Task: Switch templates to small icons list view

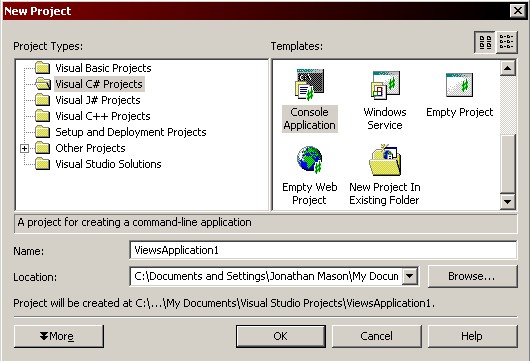Action: coord(506,43)
